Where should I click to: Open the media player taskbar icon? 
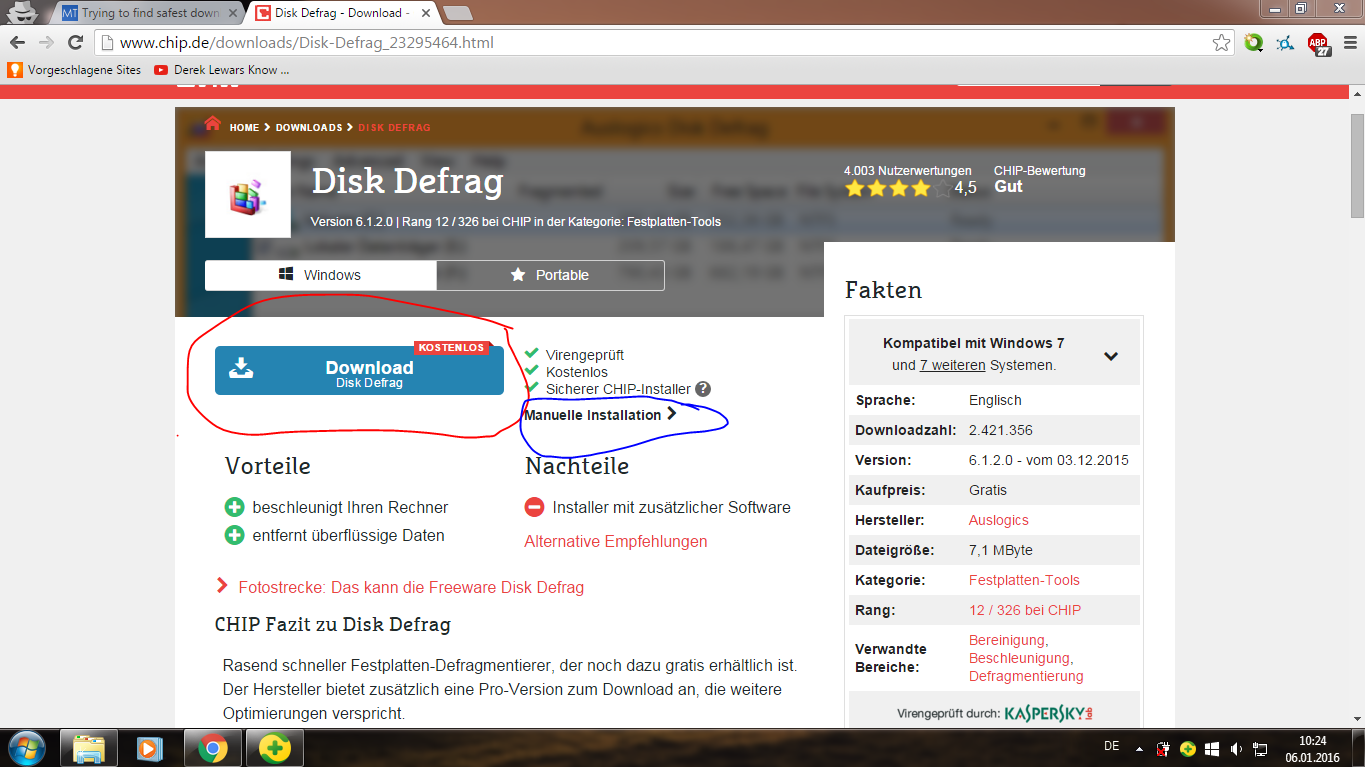150,748
